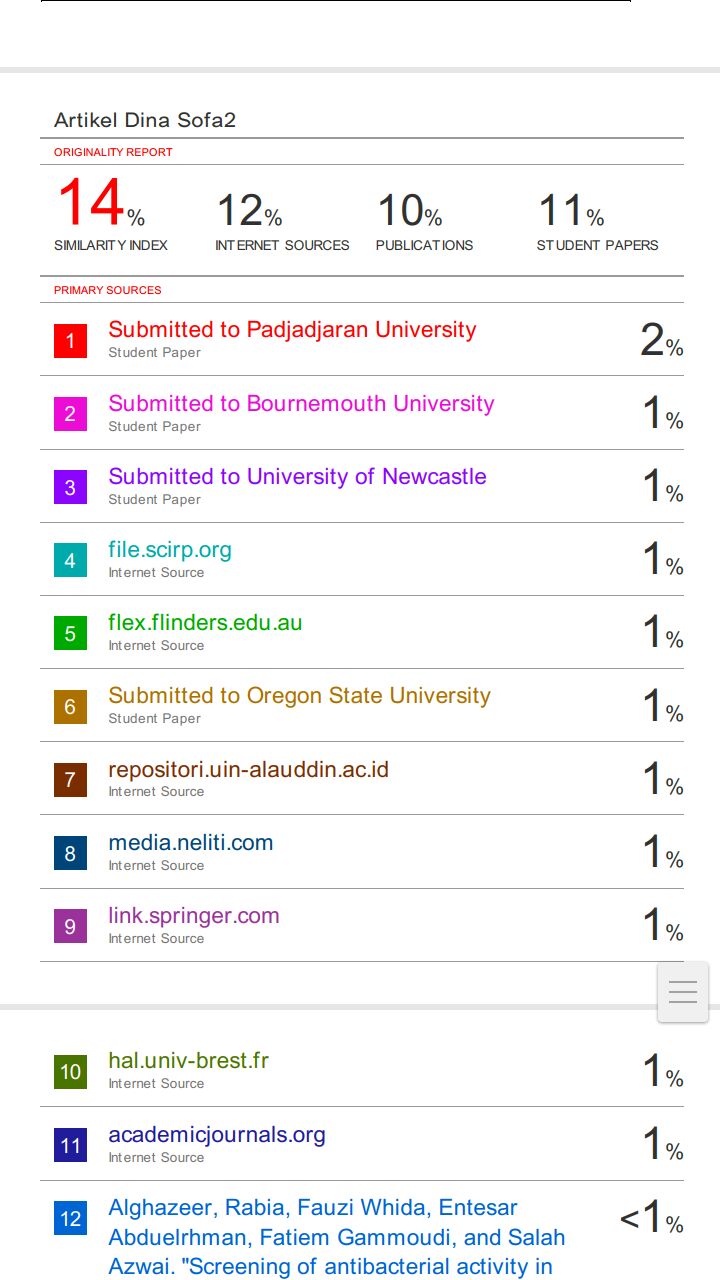
Task: Open the link.springer.com source link
Action: pos(194,916)
